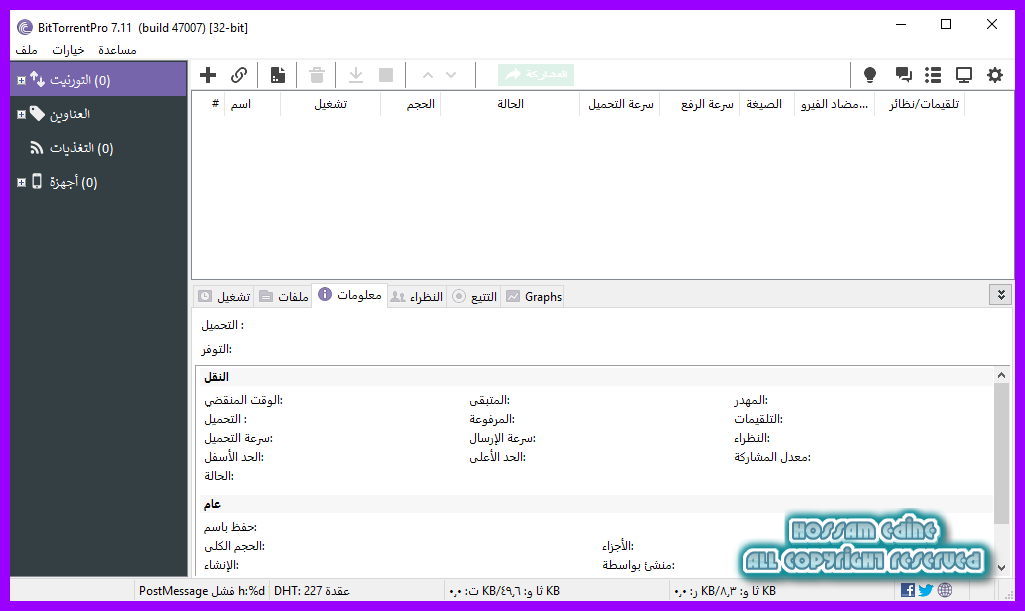Click Add Torrent from URL link icon
1025x611 pixels.
[239, 75]
